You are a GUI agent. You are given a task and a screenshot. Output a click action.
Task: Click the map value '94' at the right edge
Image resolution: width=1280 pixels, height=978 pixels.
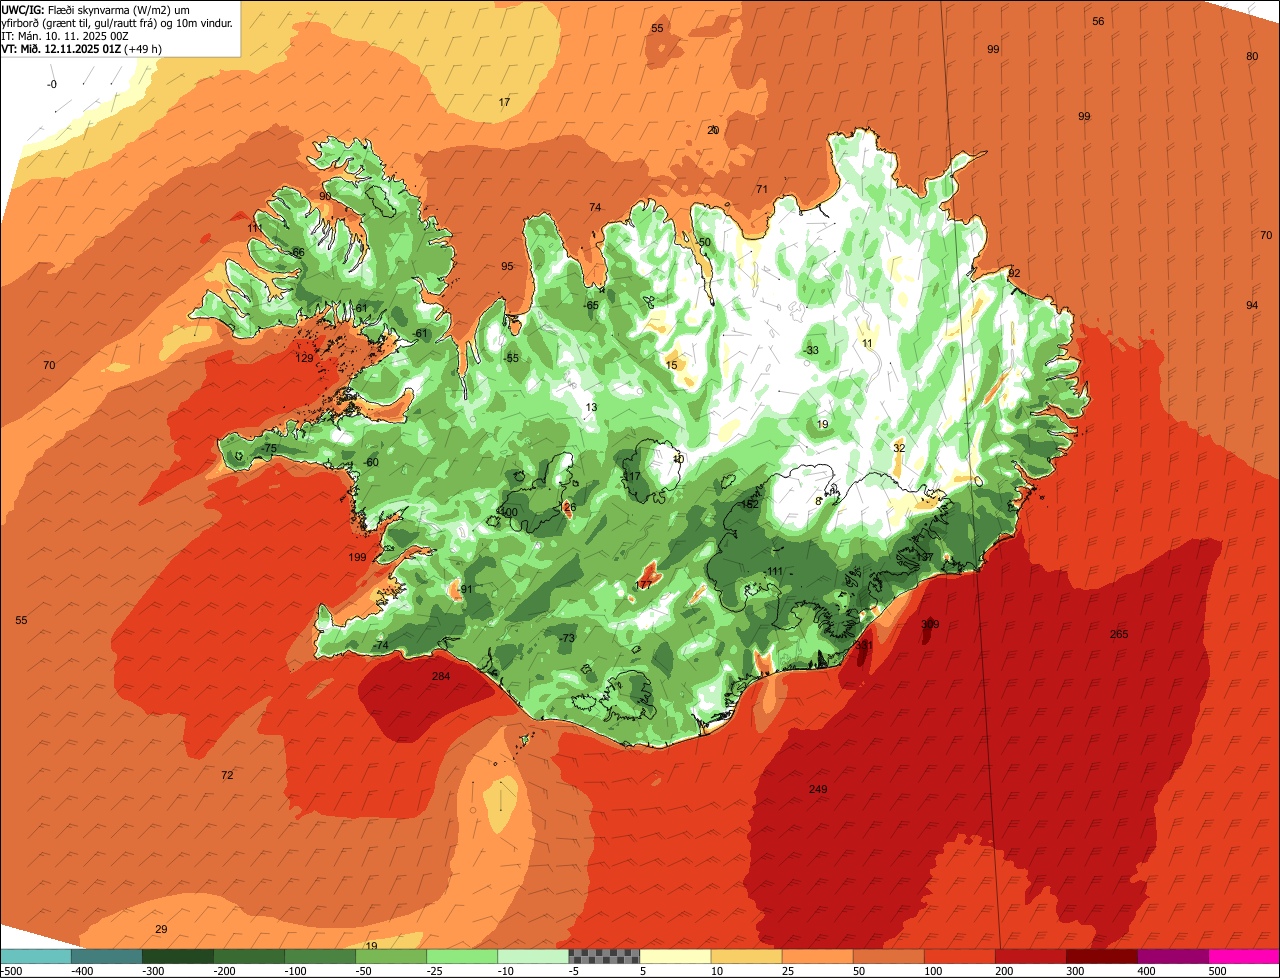[1252, 305]
